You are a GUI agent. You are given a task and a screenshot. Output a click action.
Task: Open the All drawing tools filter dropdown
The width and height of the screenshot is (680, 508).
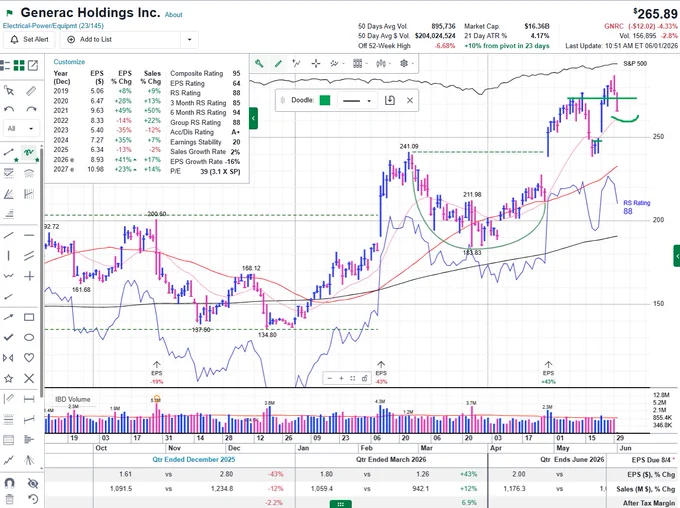point(21,128)
